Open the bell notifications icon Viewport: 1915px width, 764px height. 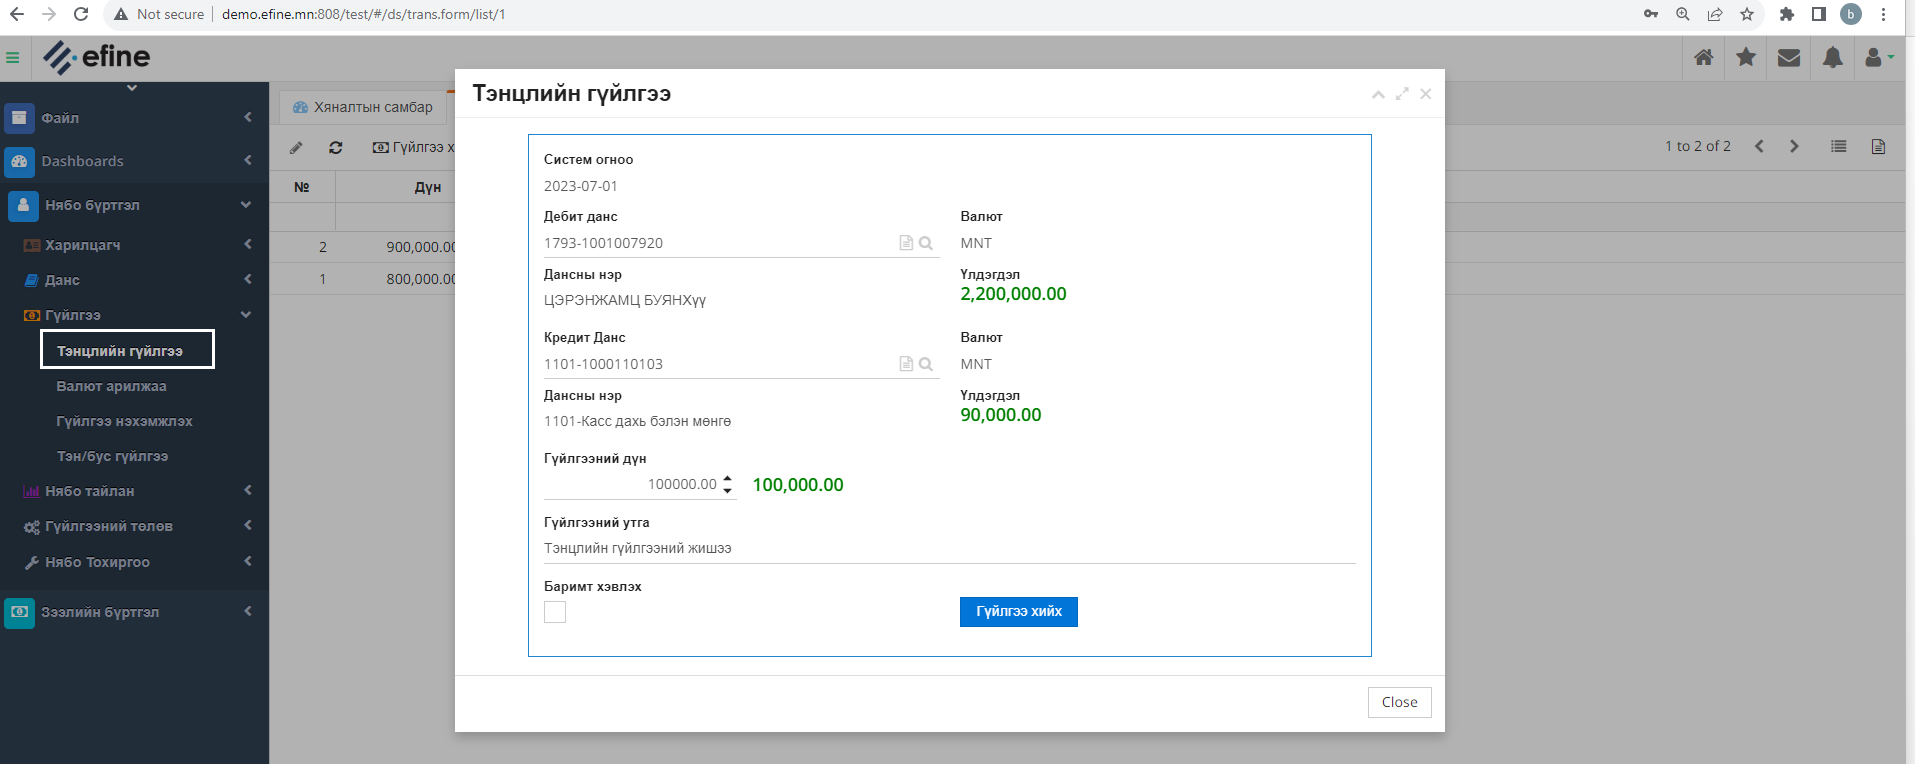1832,58
